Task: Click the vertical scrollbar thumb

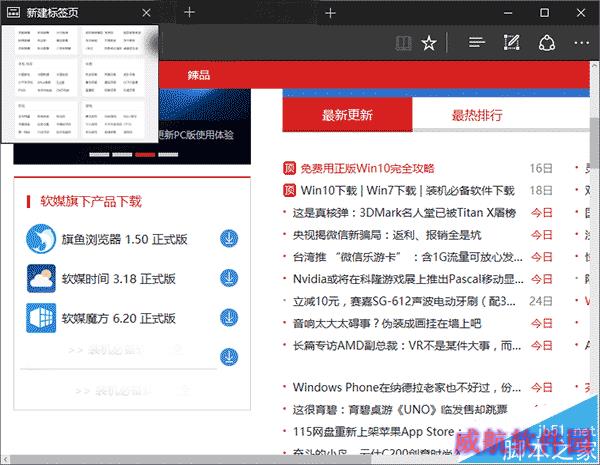Action: 594,142
